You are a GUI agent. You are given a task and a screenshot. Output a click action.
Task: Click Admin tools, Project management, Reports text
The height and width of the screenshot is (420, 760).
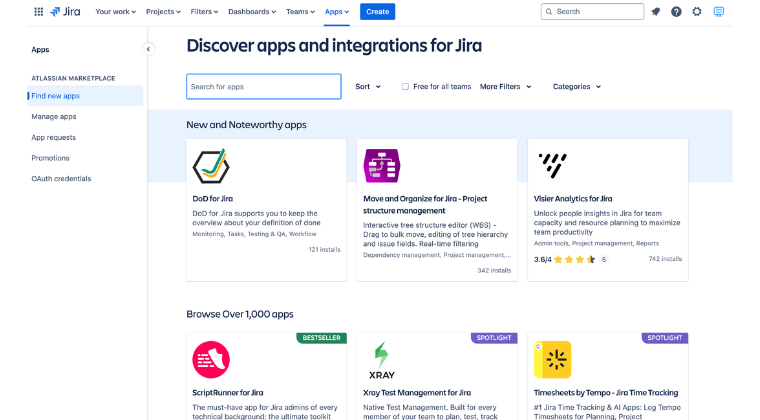pos(596,243)
